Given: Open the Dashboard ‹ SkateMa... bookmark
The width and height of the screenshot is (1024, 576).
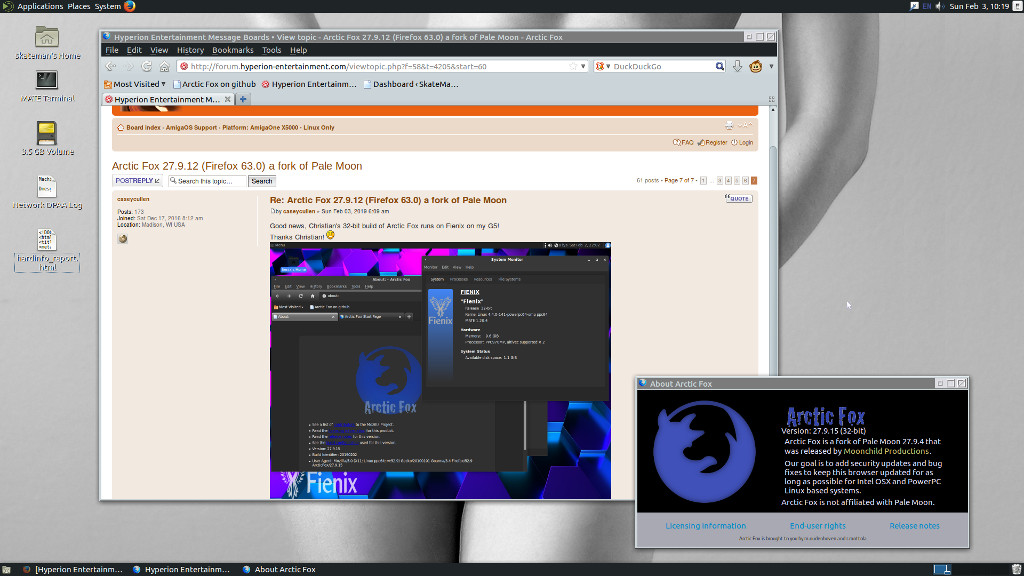Looking at the screenshot, I should click(x=411, y=84).
